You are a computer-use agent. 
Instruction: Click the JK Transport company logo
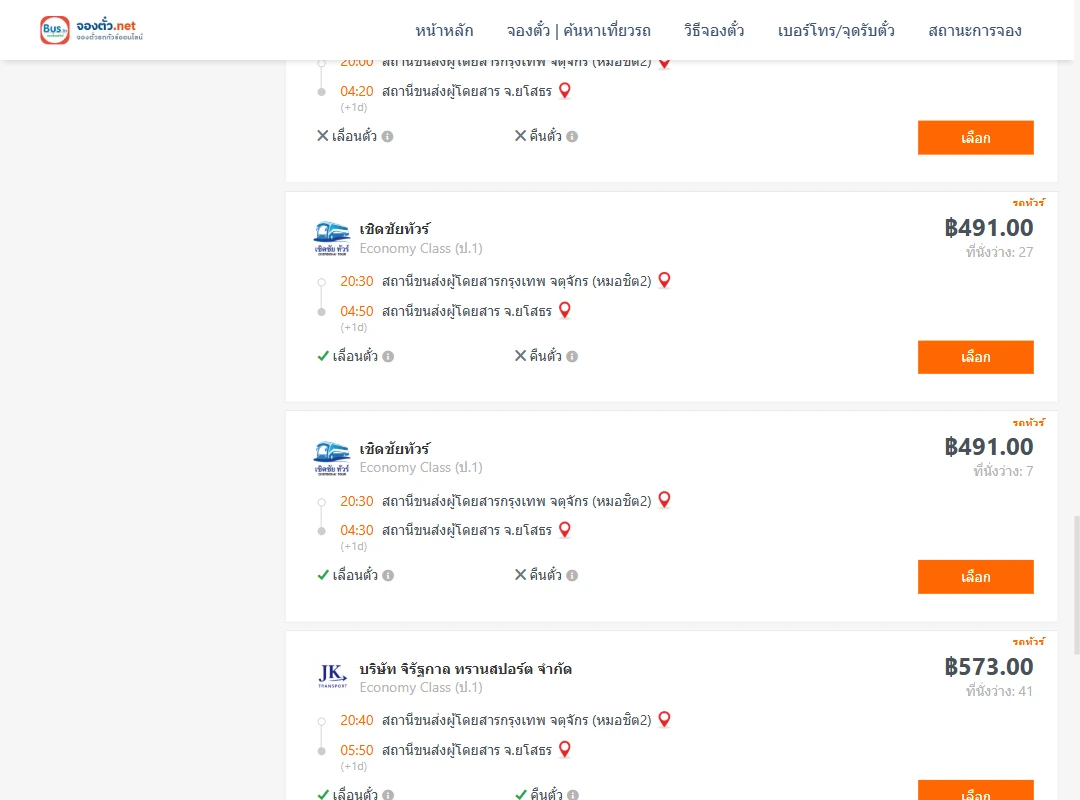tap(332, 675)
